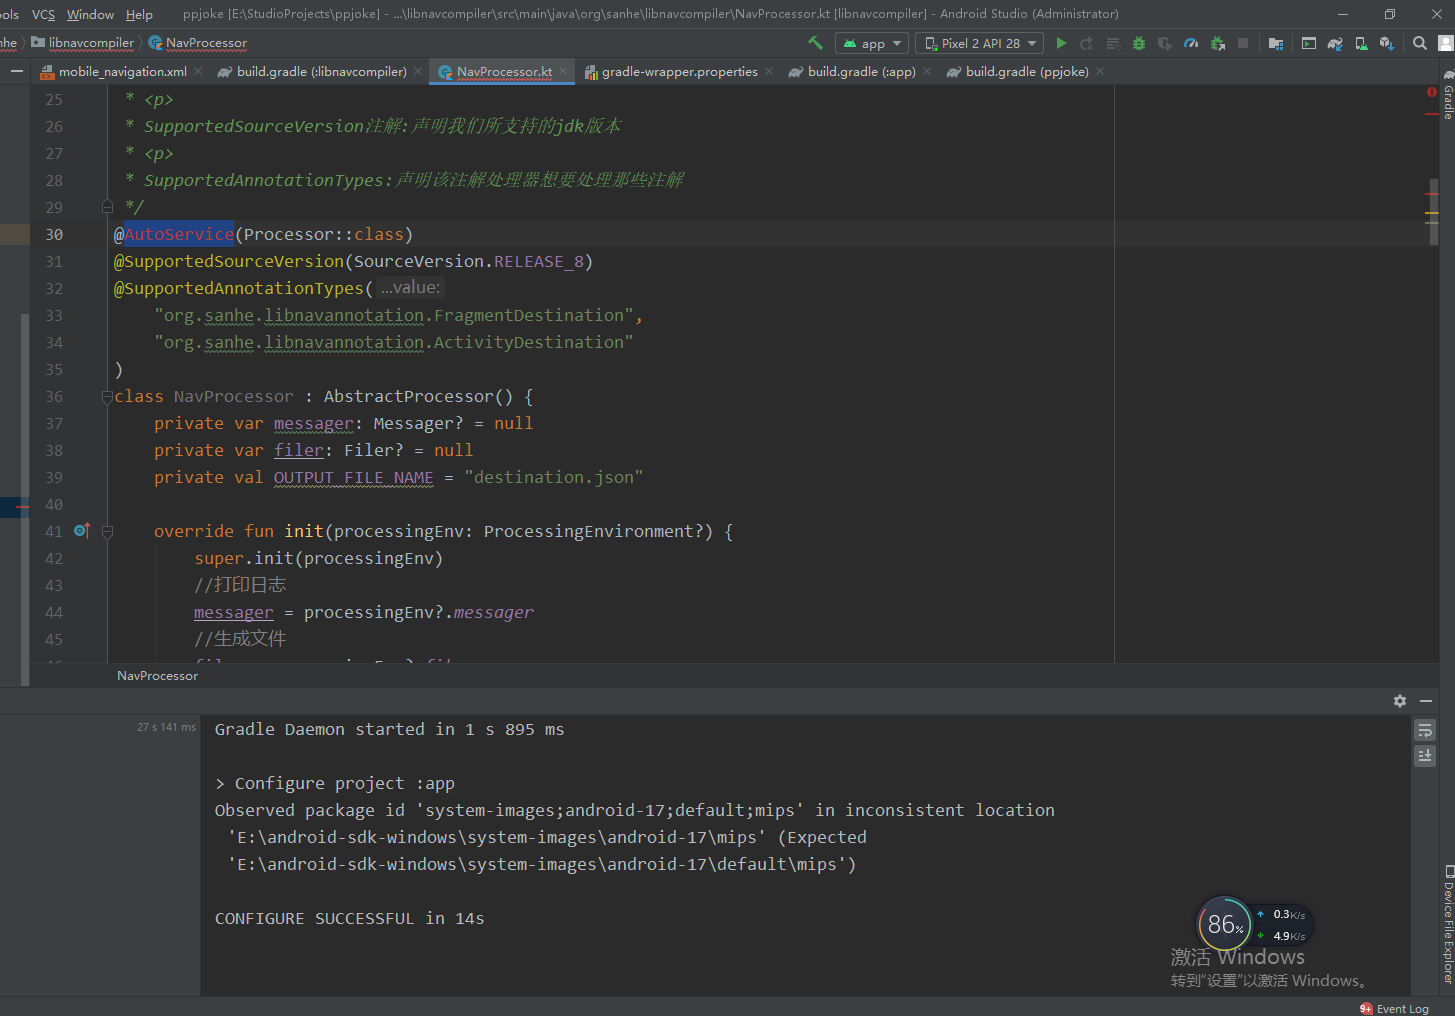Click the editor vertical scrollbar
Image resolution: width=1455 pixels, height=1016 pixels.
coord(1432,212)
